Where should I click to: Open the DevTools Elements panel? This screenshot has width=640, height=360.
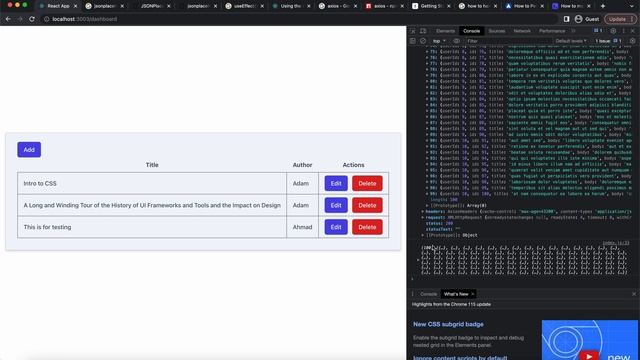(x=445, y=31)
